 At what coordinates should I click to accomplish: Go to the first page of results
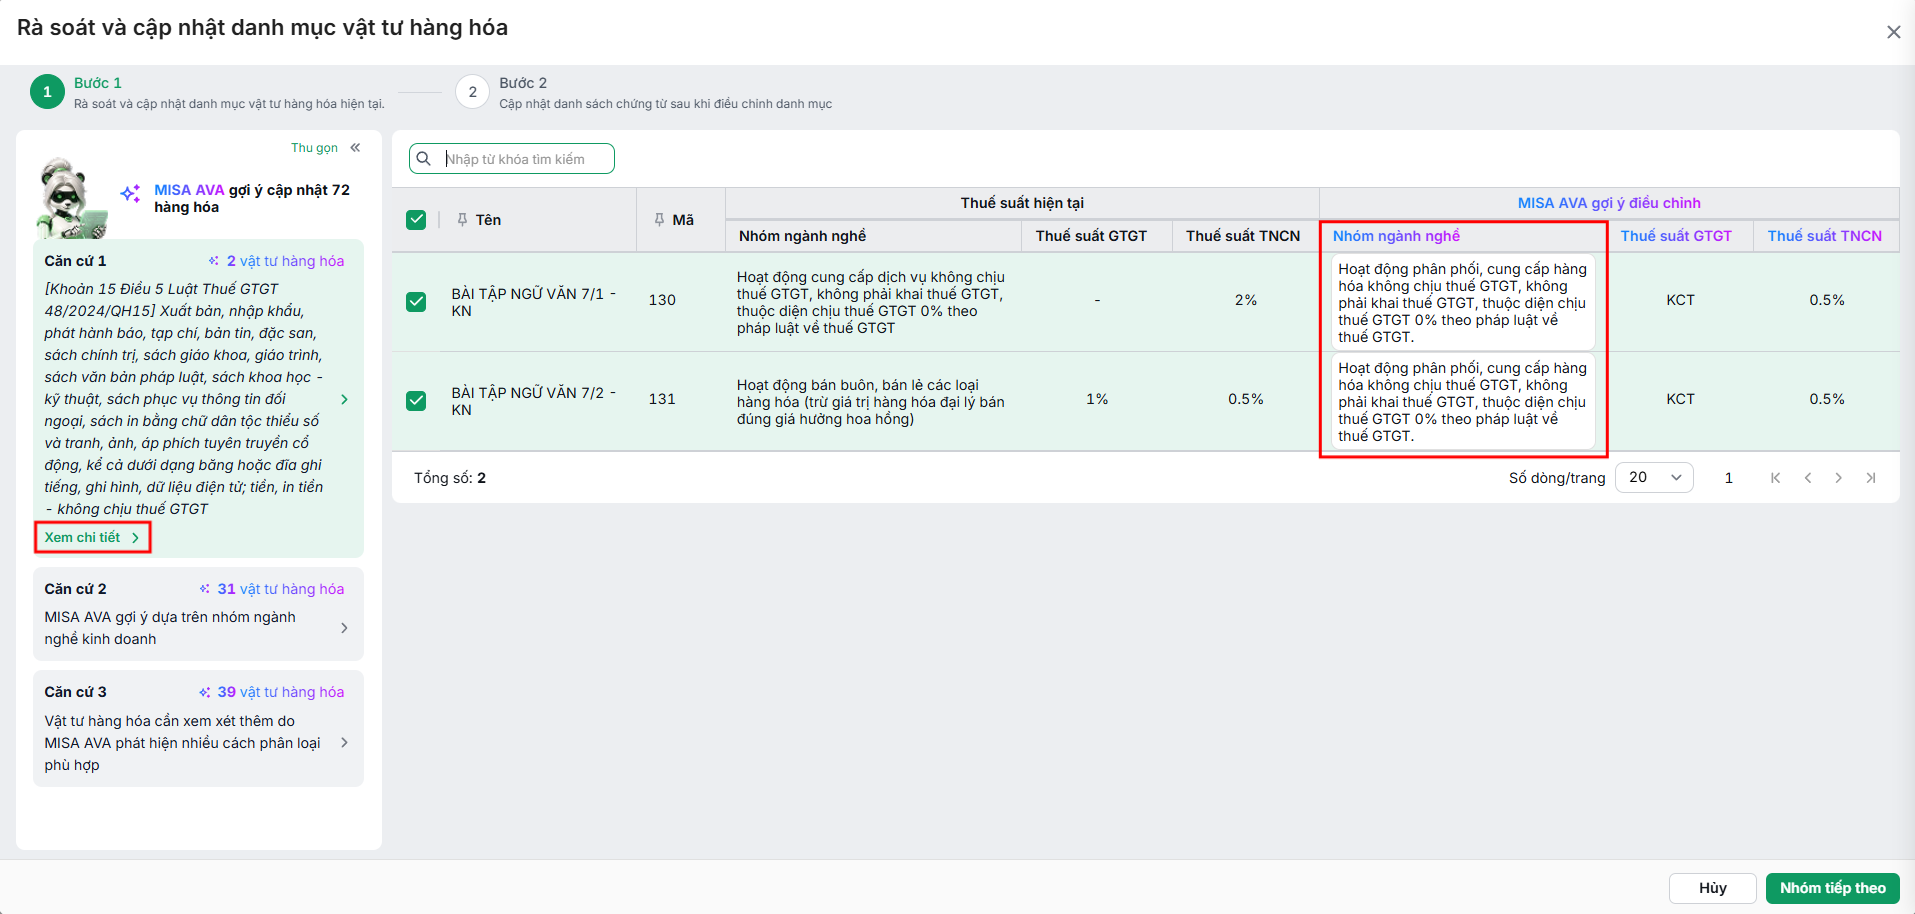coord(1775,478)
